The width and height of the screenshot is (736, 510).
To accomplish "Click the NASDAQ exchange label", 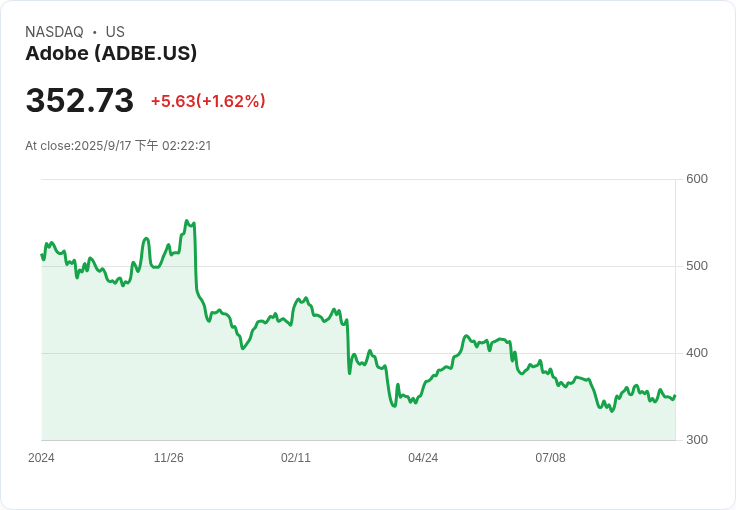I will pyautogui.click(x=54, y=32).
